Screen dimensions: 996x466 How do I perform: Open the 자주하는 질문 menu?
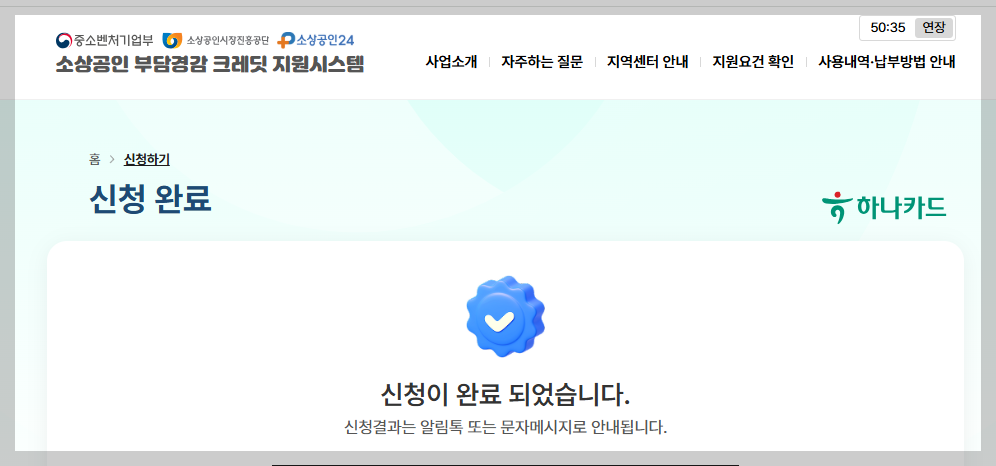coord(542,62)
